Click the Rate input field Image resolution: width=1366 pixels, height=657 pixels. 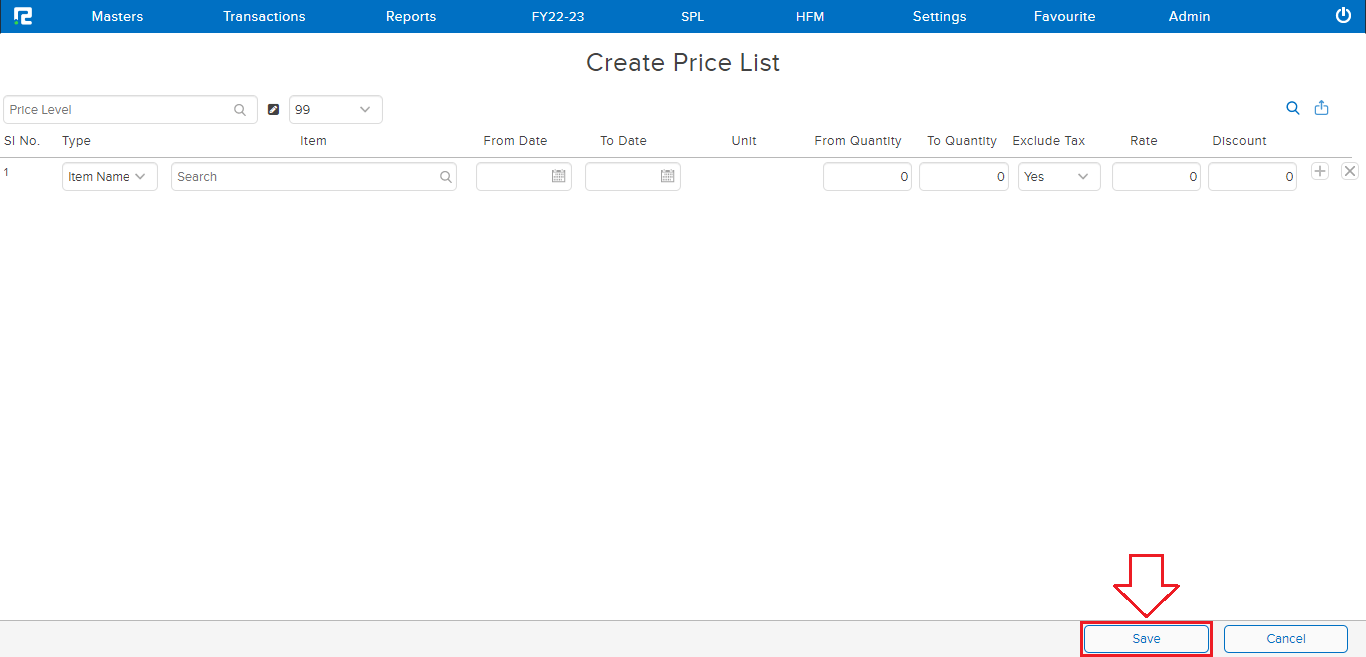click(1155, 177)
